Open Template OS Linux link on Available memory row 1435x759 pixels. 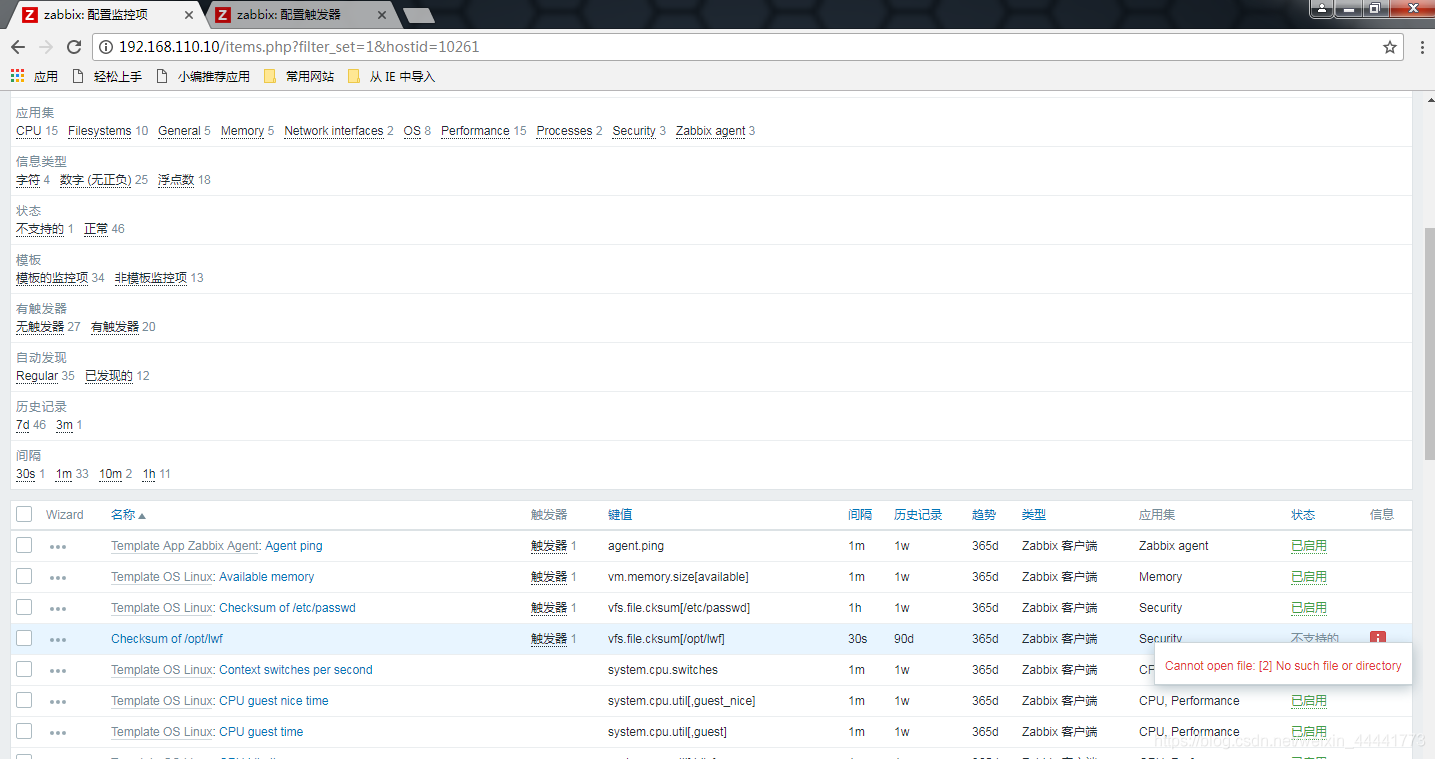pos(162,577)
